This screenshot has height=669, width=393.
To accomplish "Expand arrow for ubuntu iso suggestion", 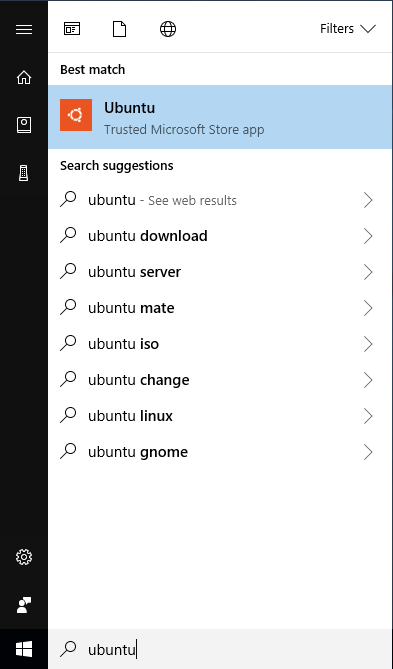I will 368,344.
